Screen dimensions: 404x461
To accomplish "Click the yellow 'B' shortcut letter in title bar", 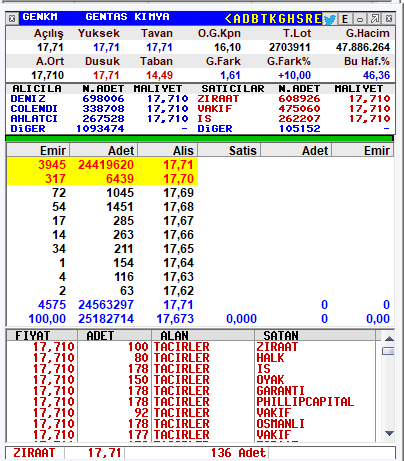I will pyautogui.click(x=255, y=19).
